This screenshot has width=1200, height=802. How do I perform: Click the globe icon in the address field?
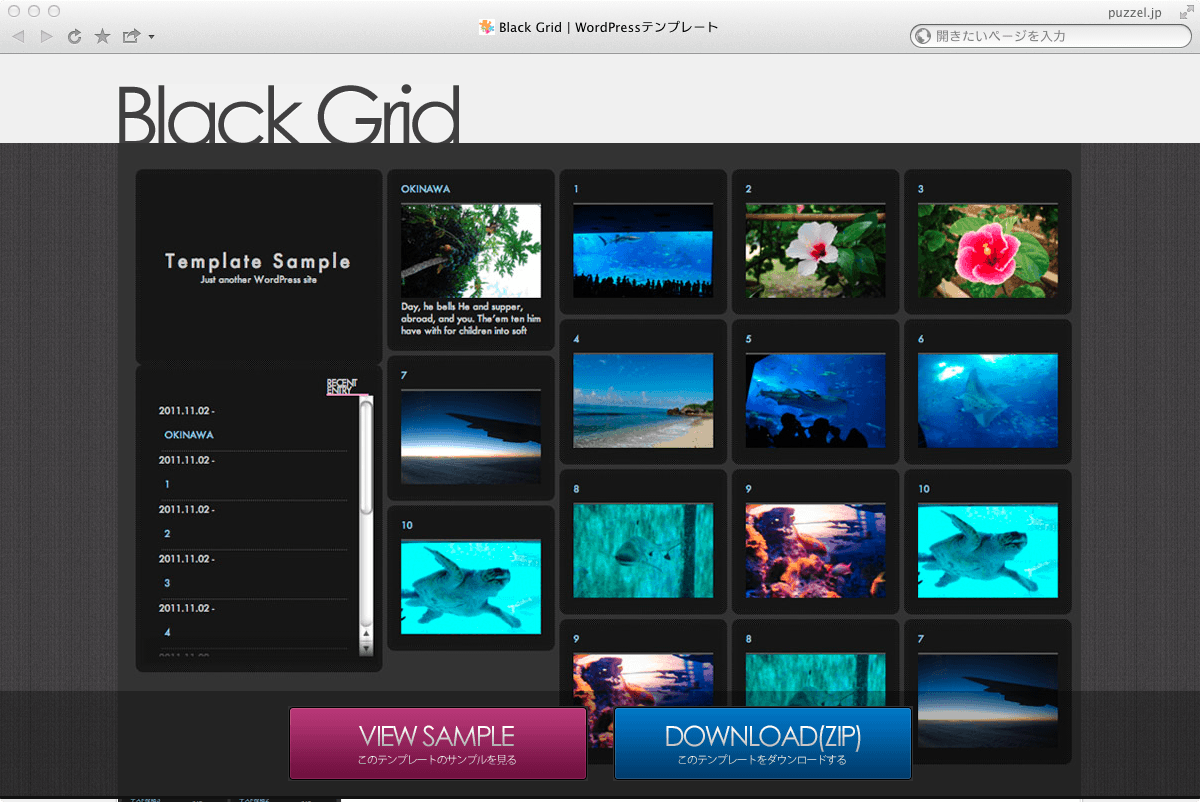(x=922, y=36)
